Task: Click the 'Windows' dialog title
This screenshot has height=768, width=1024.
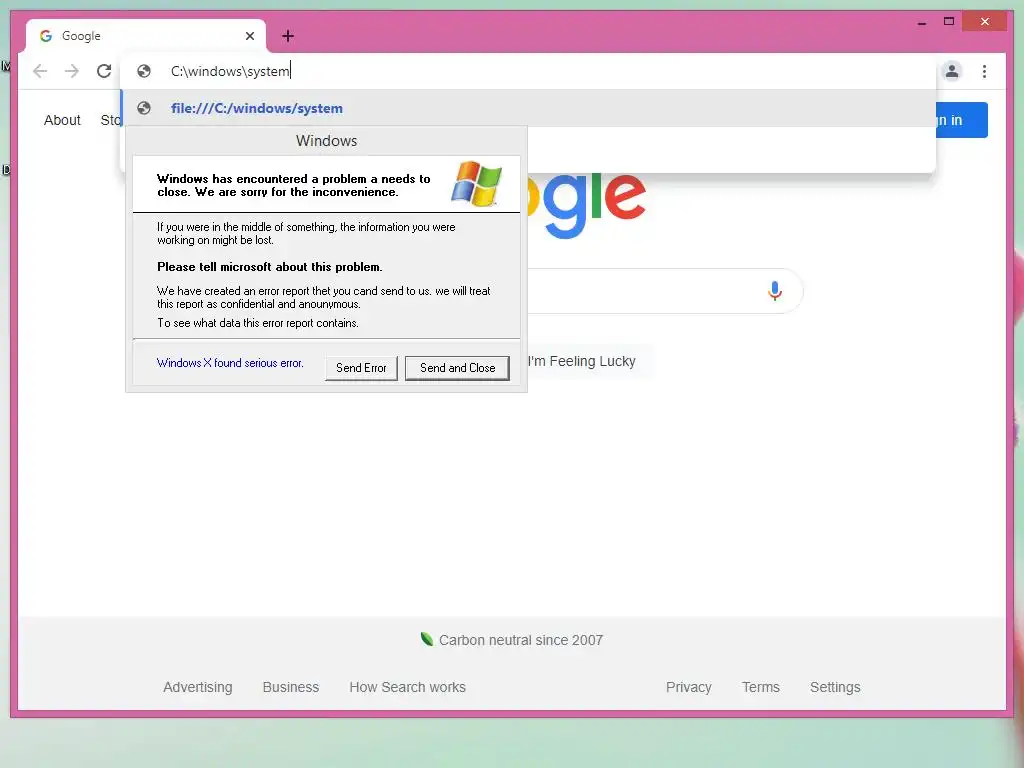Action: tap(327, 140)
